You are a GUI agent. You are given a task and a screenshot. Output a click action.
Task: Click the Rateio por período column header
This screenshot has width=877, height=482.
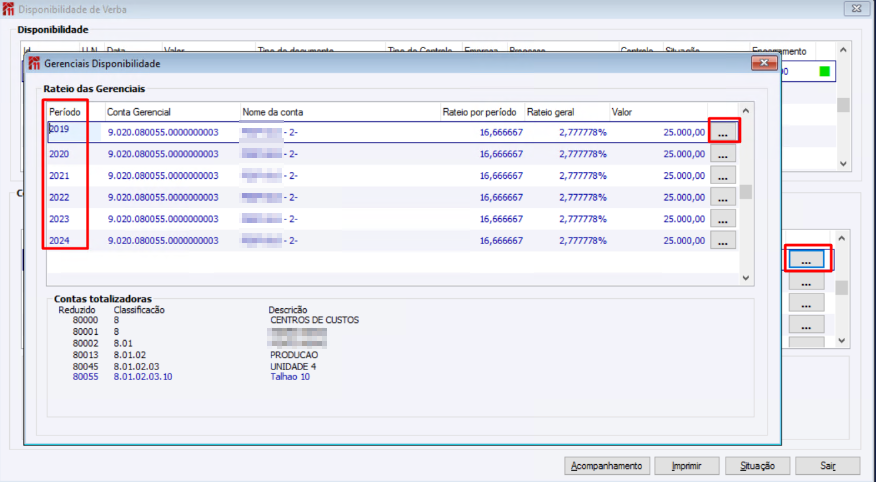tap(482, 112)
